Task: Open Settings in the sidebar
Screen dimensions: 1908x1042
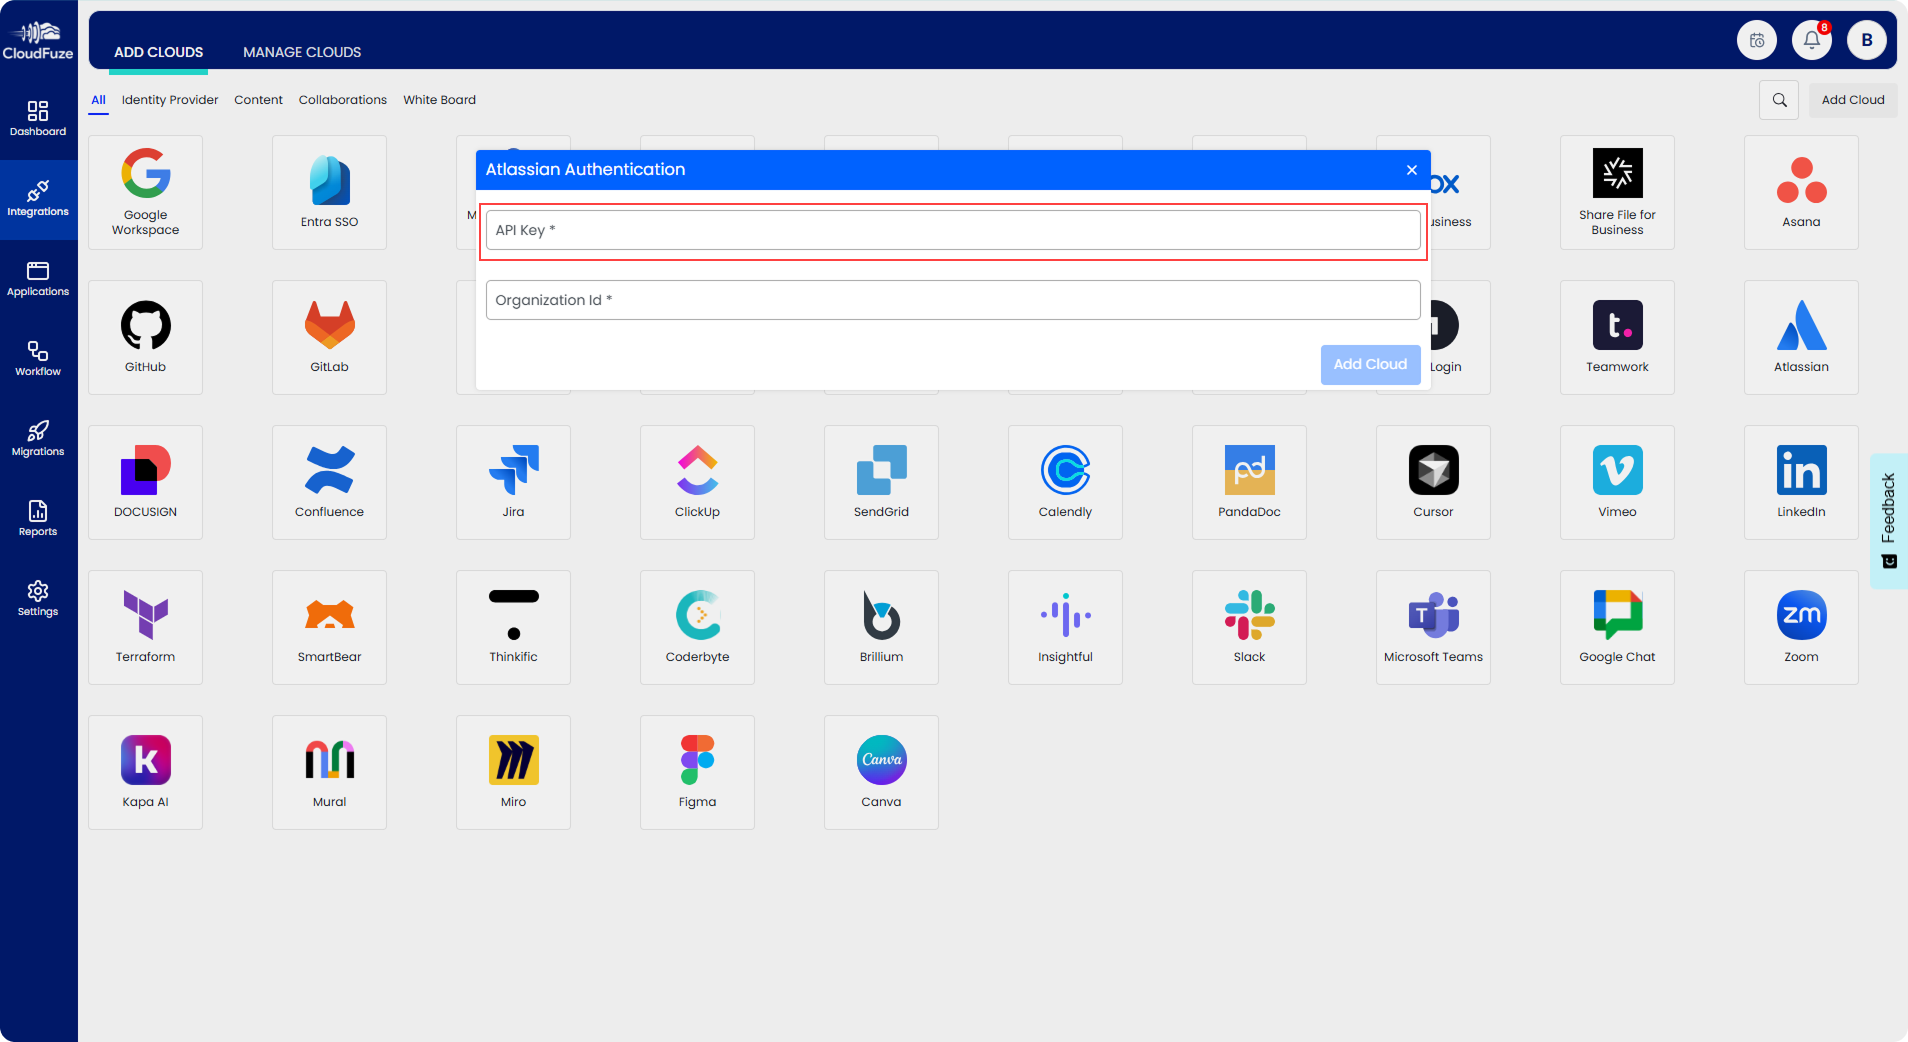Action: coord(38,599)
